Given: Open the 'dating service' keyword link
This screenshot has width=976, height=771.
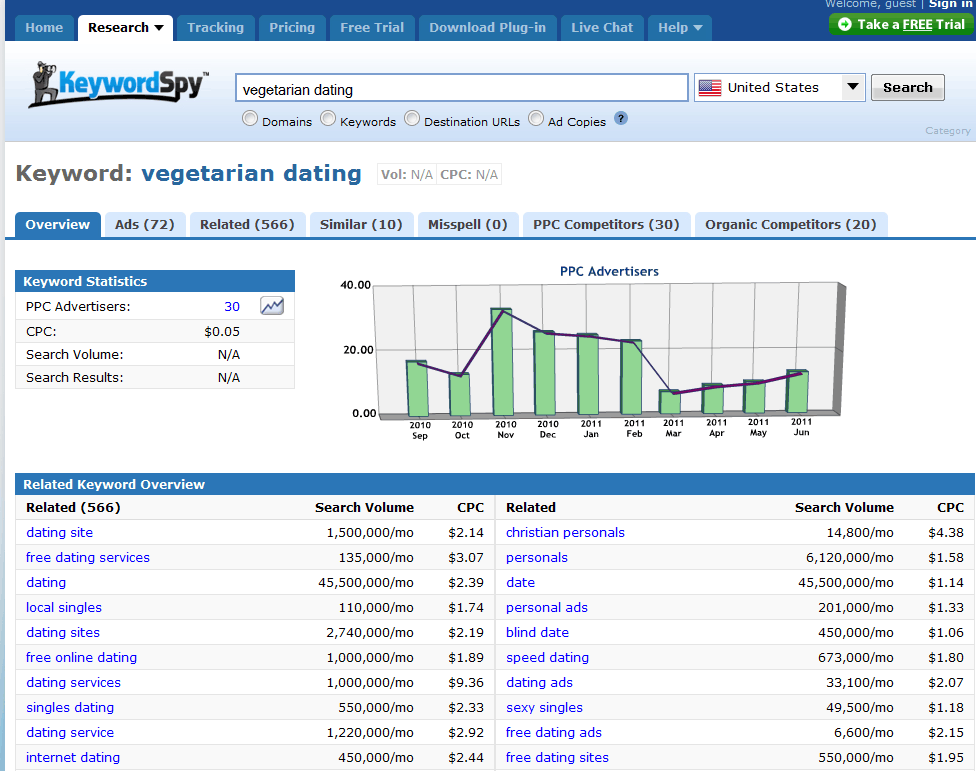Looking at the screenshot, I should point(70,732).
